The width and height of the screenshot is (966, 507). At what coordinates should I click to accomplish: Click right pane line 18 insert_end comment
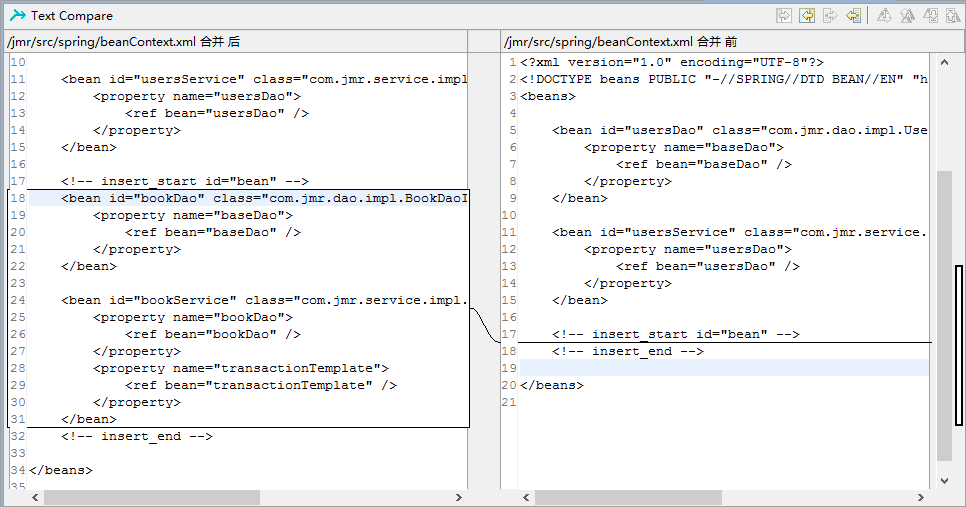[x=628, y=351]
